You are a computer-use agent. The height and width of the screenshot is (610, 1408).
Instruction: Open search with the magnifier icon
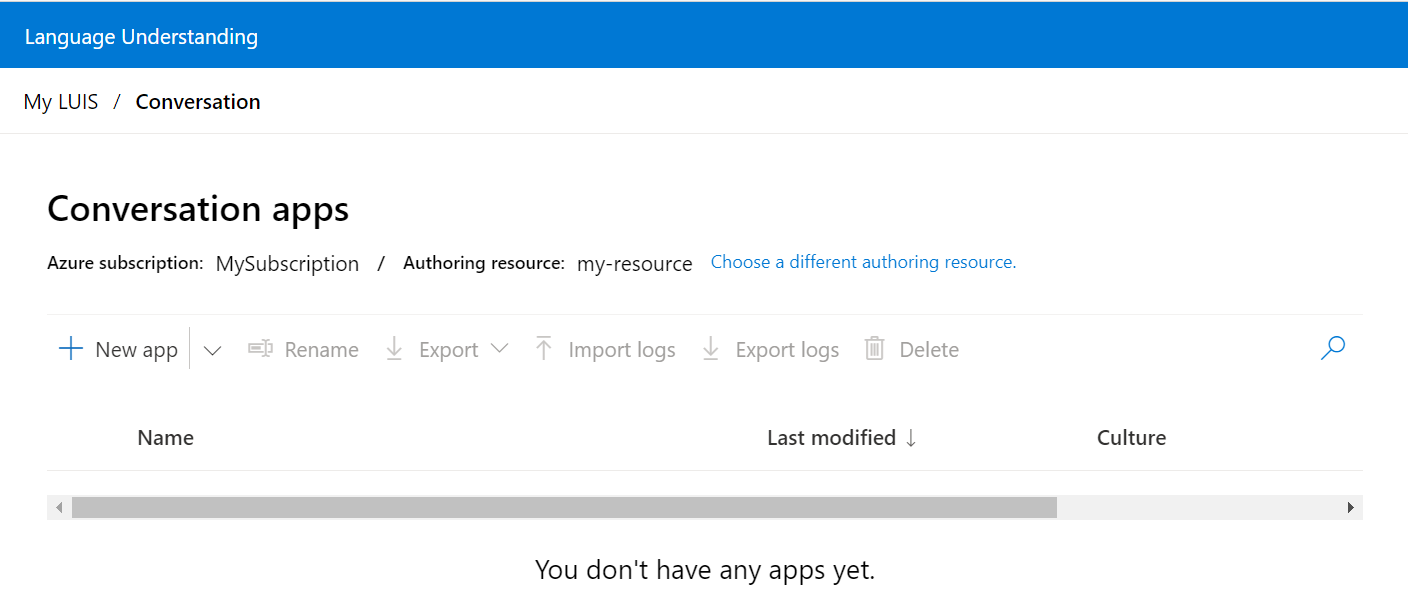[x=1333, y=348]
